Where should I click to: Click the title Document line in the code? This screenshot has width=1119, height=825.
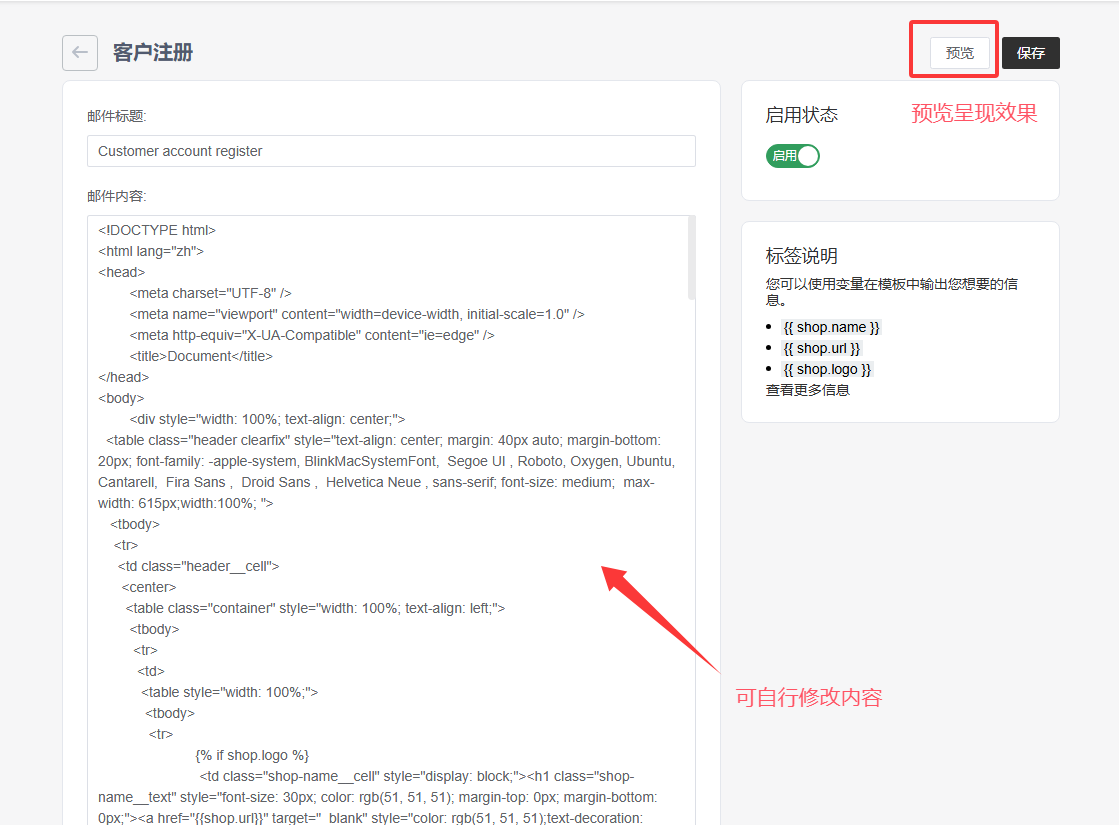(x=201, y=356)
